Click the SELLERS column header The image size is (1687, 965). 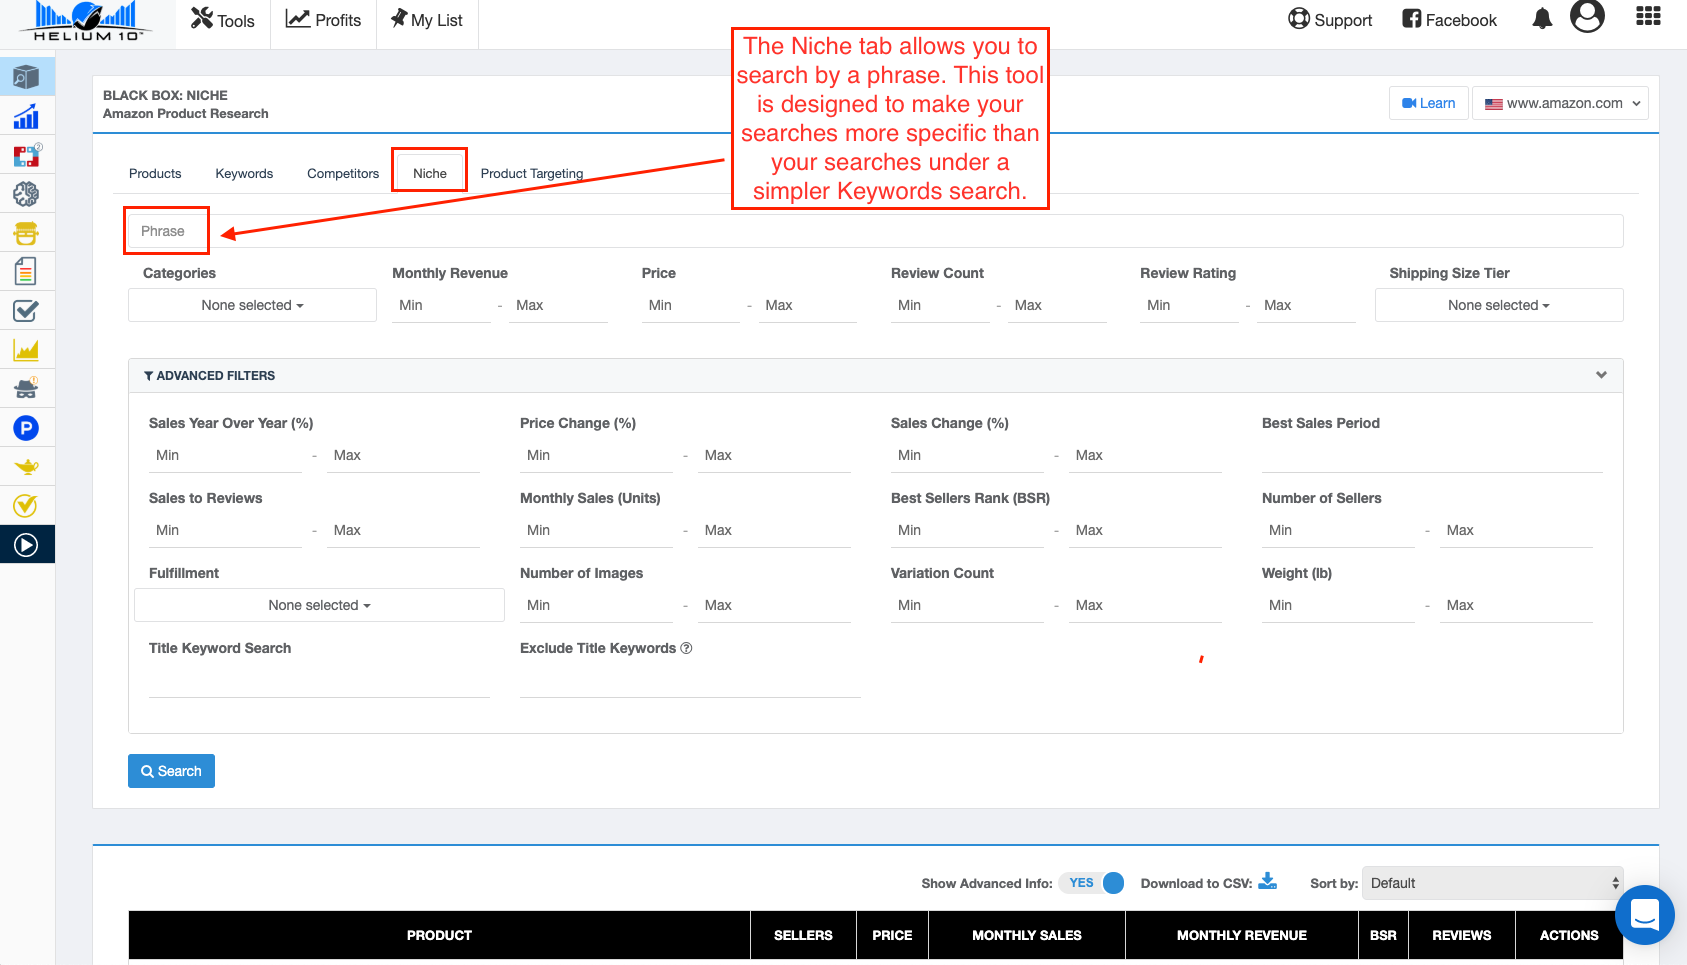(803, 935)
